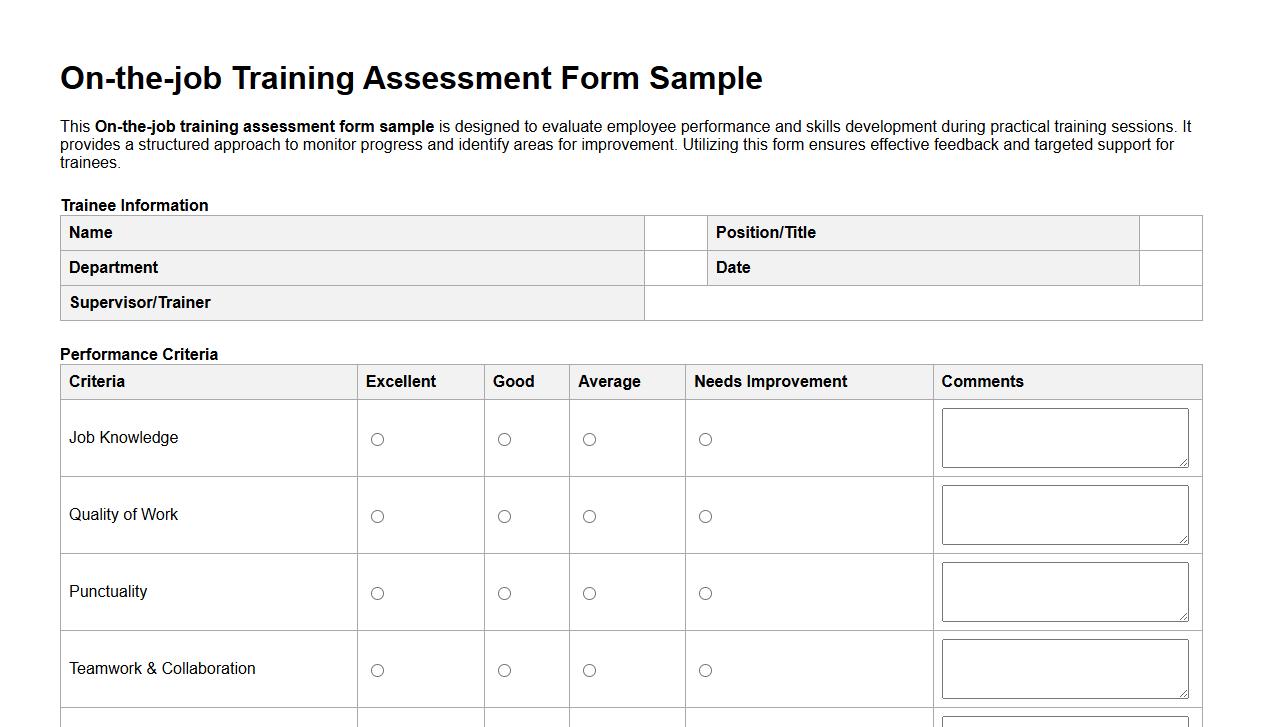The height and width of the screenshot is (727, 1263).
Task: Click the comments box for Punctuality
Action: [1064, 591]
